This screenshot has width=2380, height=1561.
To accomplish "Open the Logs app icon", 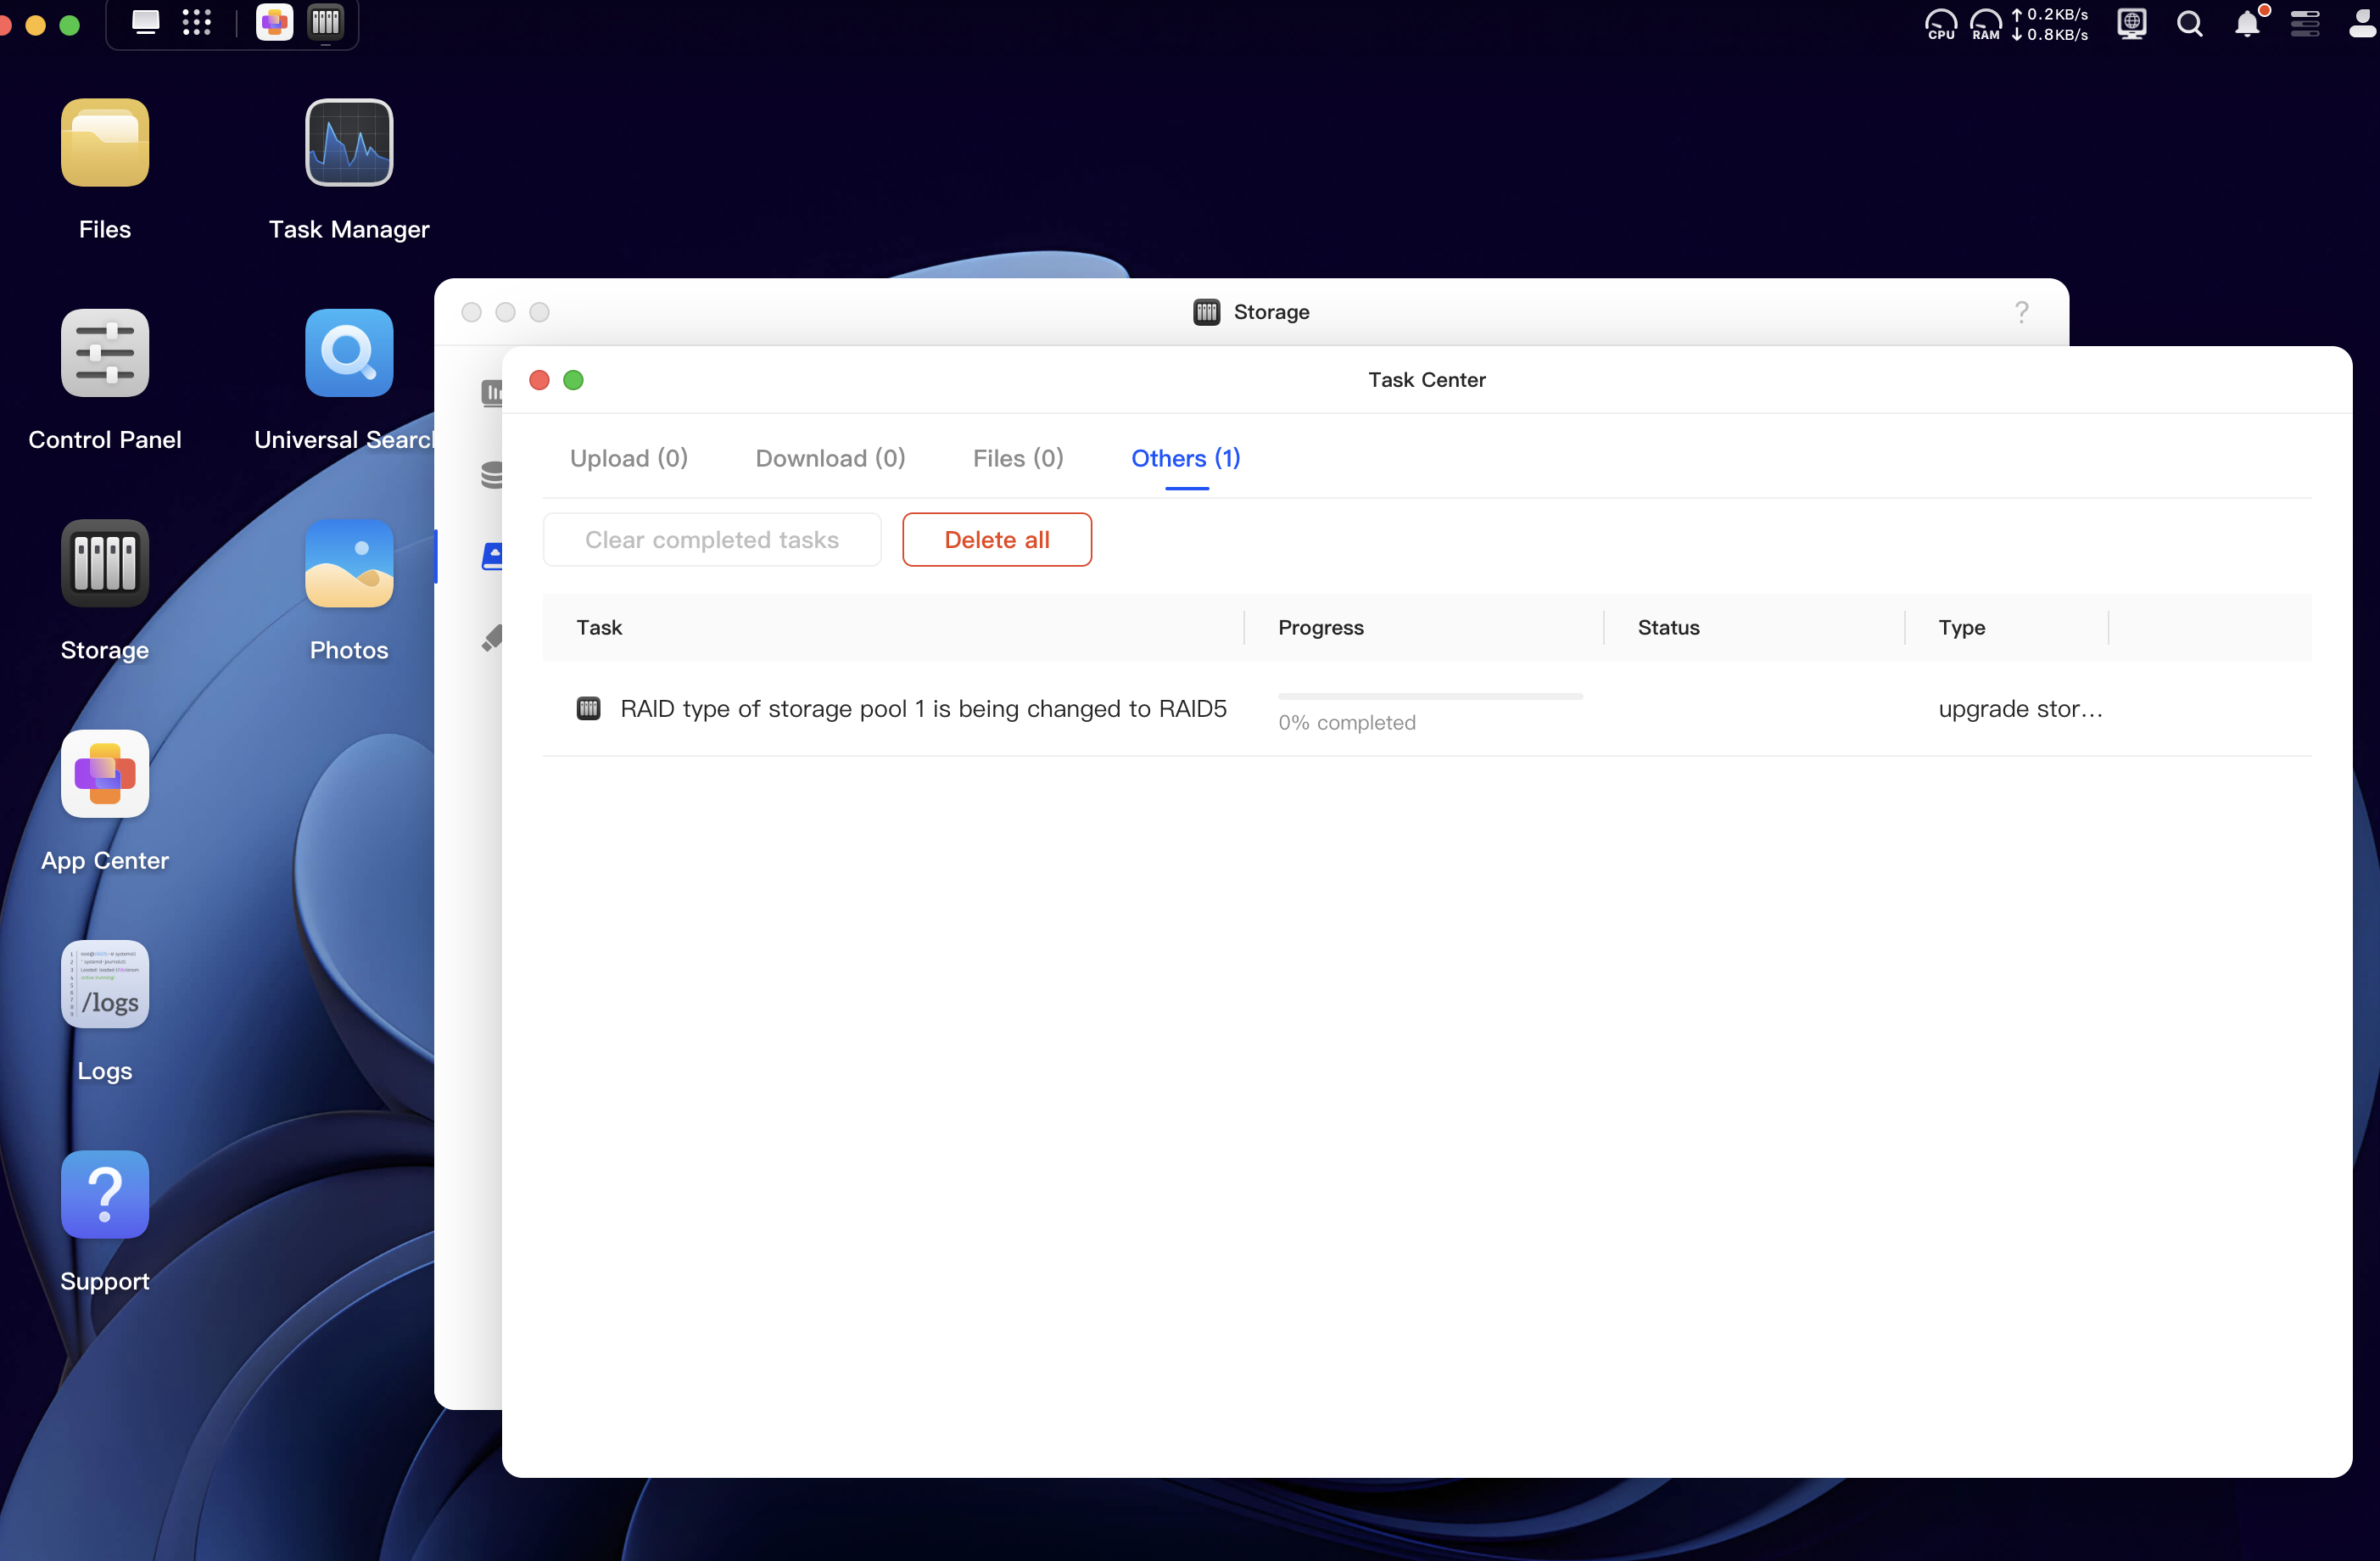I will [105, 984].
